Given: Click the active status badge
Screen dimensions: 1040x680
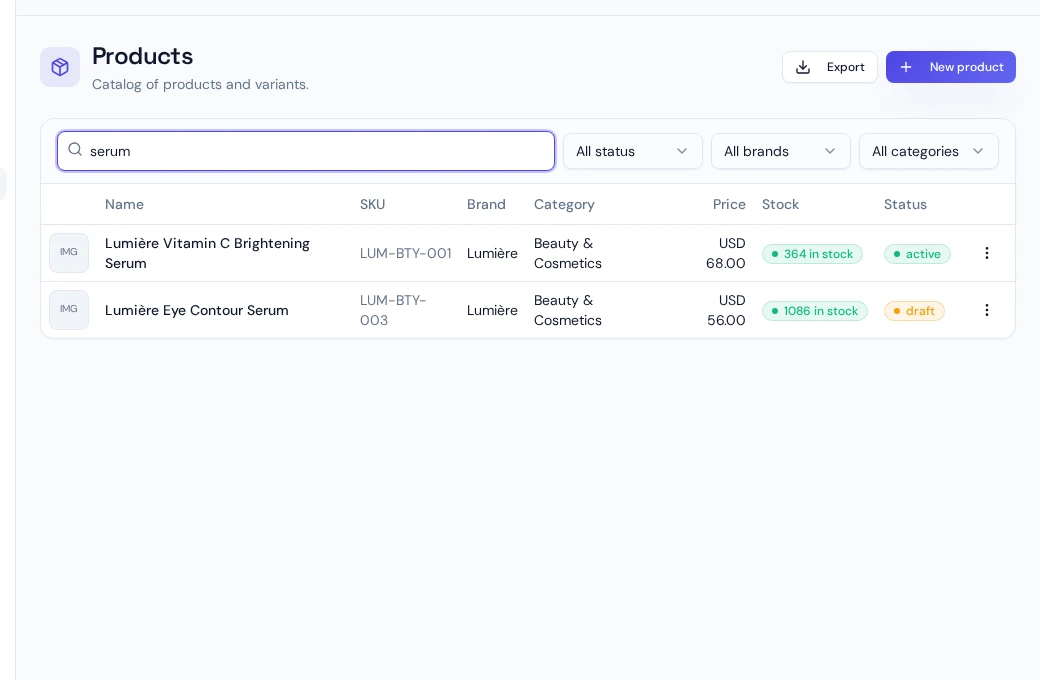Looking at the screenshot, I should [917, 253].
